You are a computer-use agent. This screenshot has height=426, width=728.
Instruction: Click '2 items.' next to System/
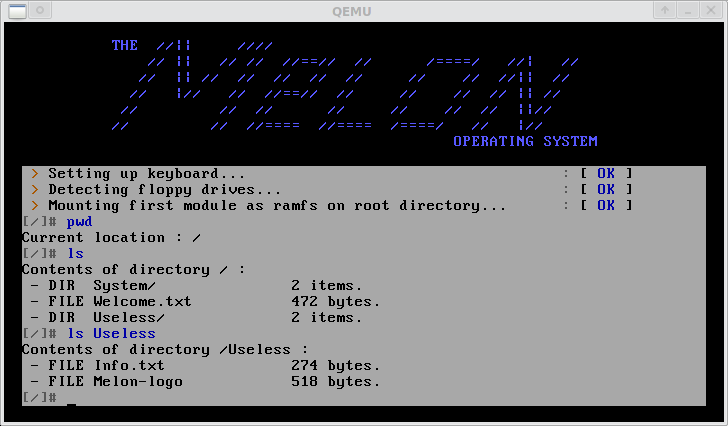pyautogui.click(x=326, y=286)
